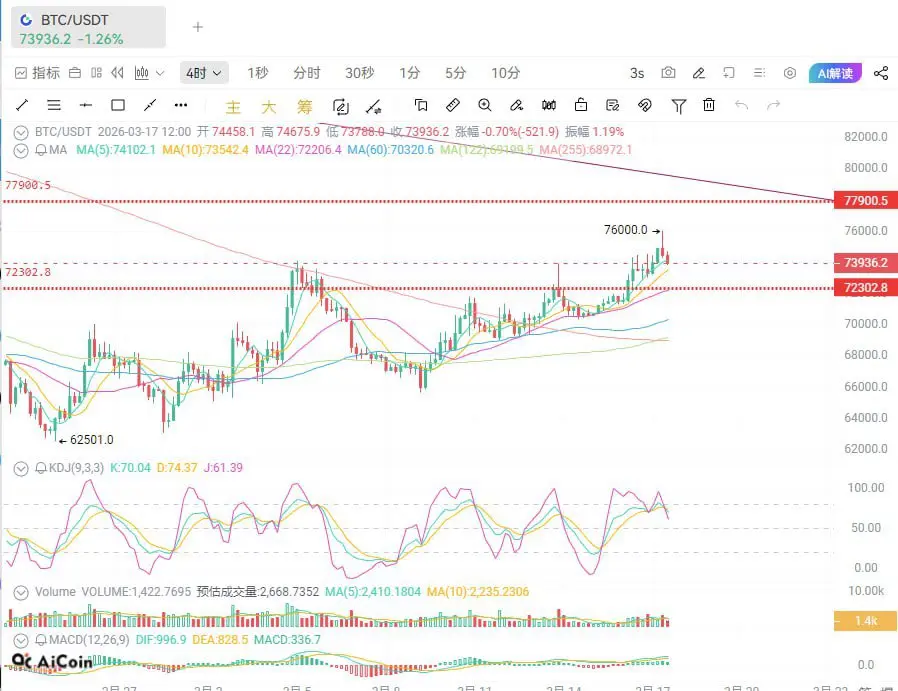The height and width of the screenshot is (691, 898).
Task: Collapse the BTC/USDT main info row
Action: point(21,133)
